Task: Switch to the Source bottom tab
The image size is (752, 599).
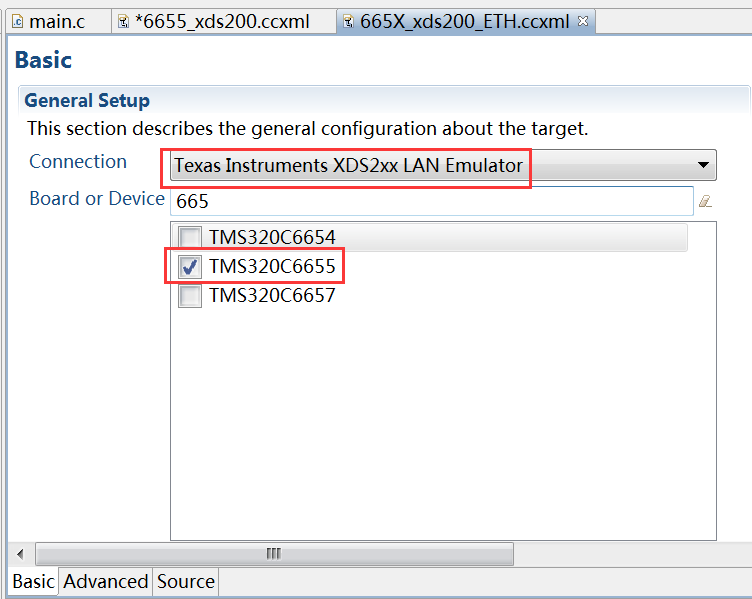Action: tap(186, 582)
